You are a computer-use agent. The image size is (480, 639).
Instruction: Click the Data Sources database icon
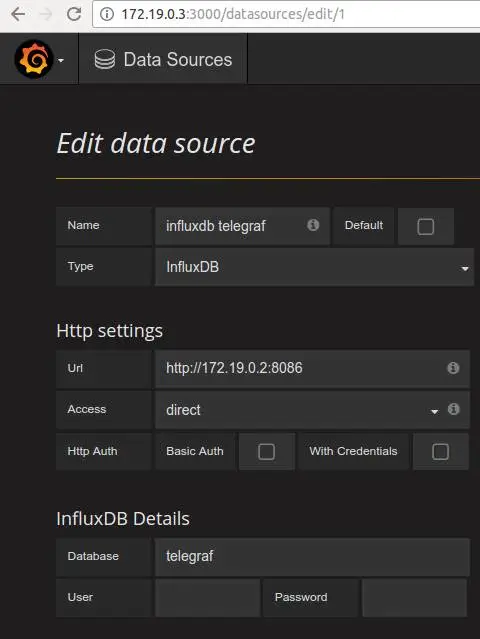pos(105,59)
